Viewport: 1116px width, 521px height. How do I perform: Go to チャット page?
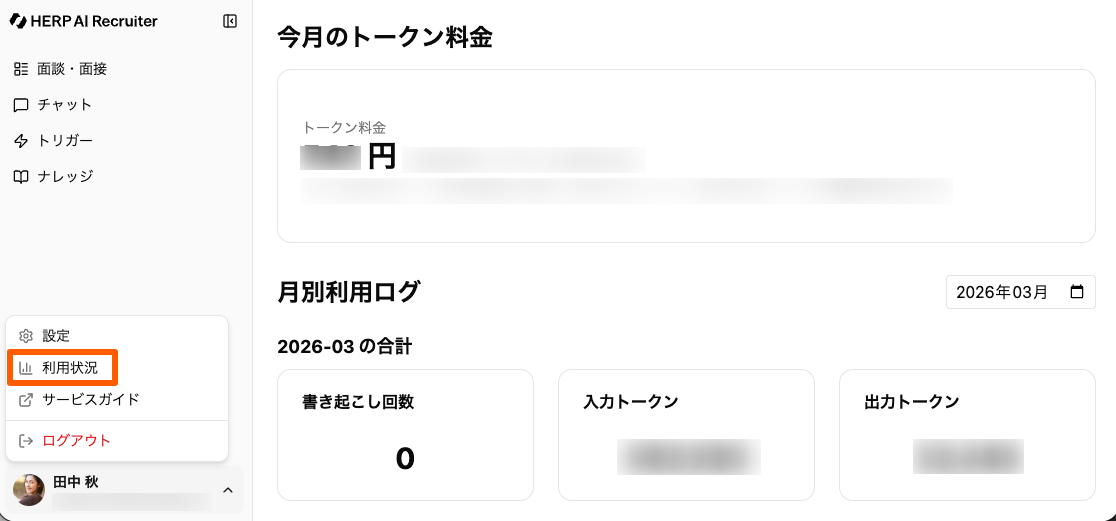click(x=65, y=105)
